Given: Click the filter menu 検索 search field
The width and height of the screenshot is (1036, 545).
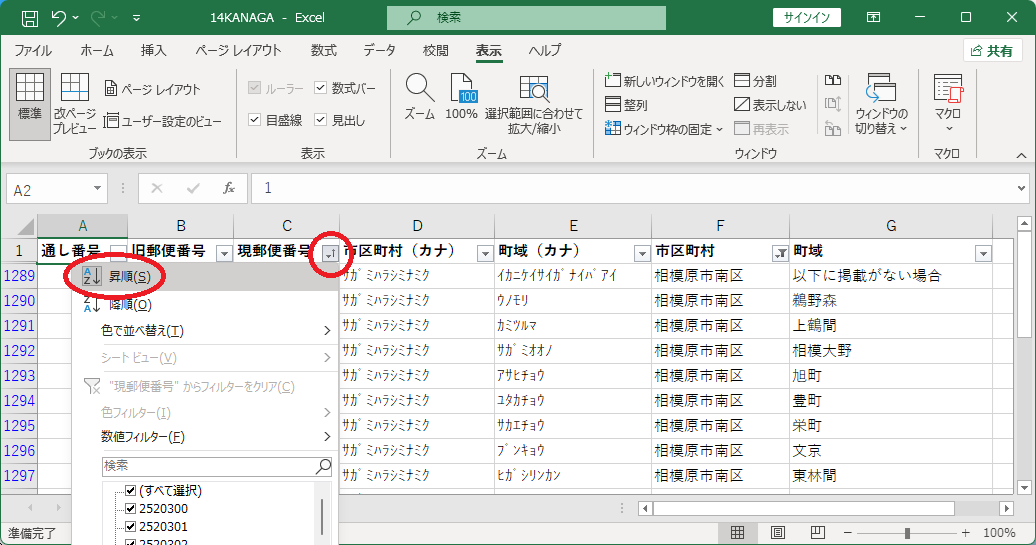Looking at the screenshot, I should coord(217,466).
